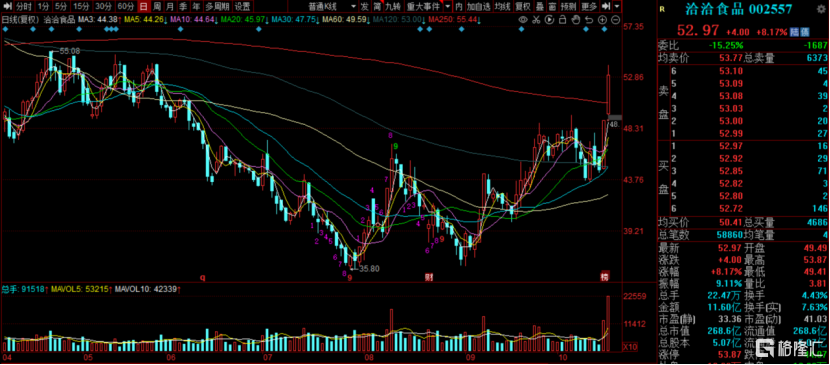Viewport: 830px width, 365px height.
Task: Open the 普通K线 chart type dropdown
Action: 332,6
